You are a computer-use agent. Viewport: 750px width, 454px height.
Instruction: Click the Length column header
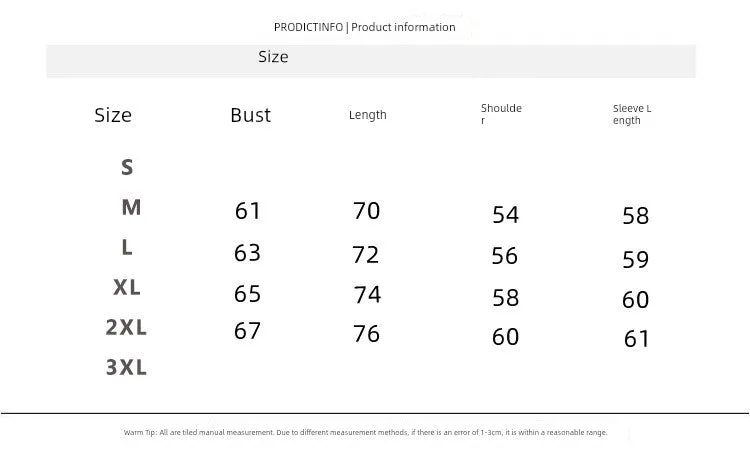[x=367, y=115]
